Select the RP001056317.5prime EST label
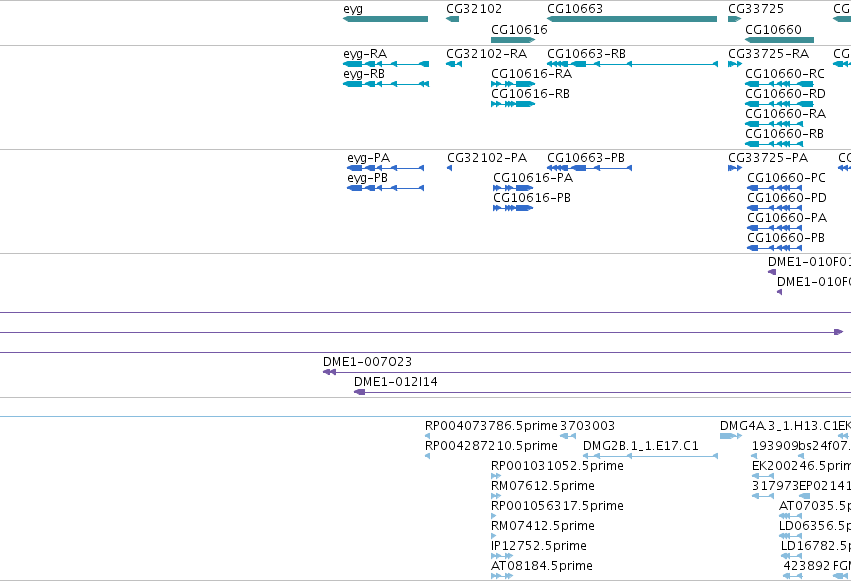Viewport: 851px width, 581px height. click(557, 506)
